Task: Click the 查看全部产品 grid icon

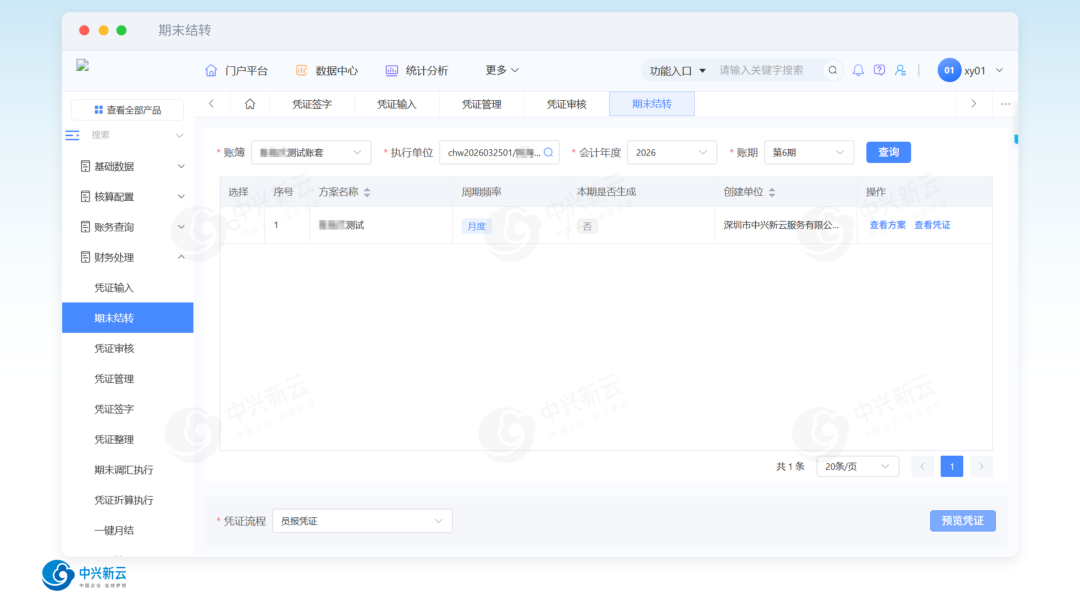Action: [x=98, y=110]
